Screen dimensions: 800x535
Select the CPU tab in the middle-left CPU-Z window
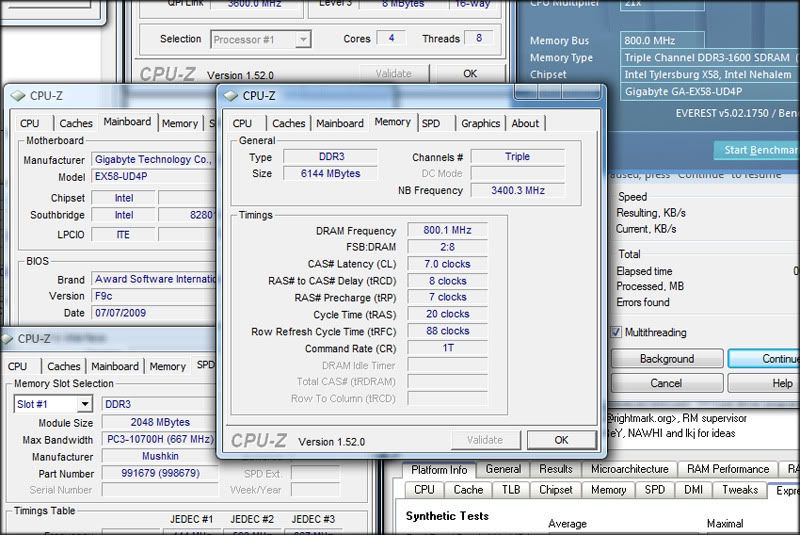(30, 123)
